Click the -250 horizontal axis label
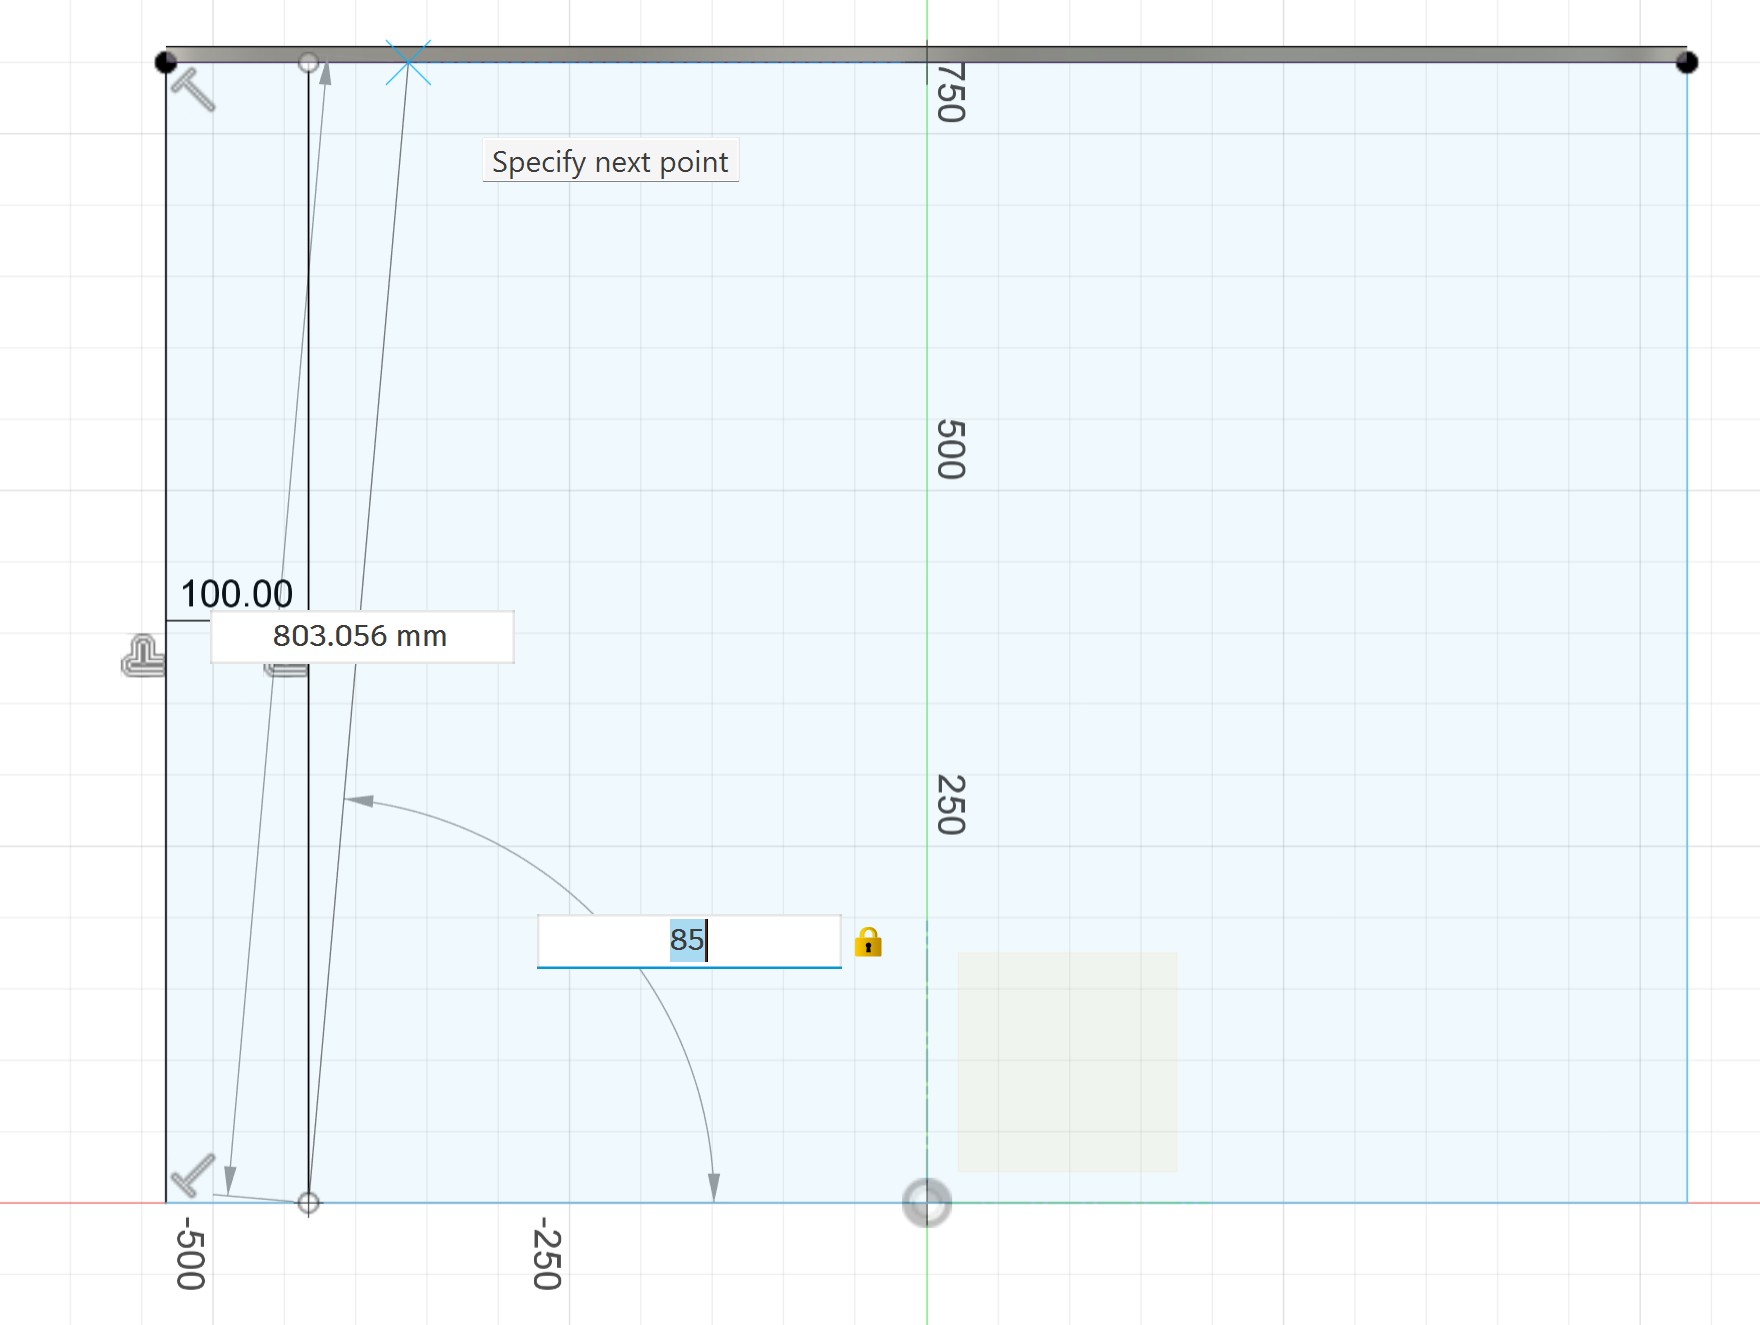This screenshot has height=1325, width=1760. coord(546,1254)
